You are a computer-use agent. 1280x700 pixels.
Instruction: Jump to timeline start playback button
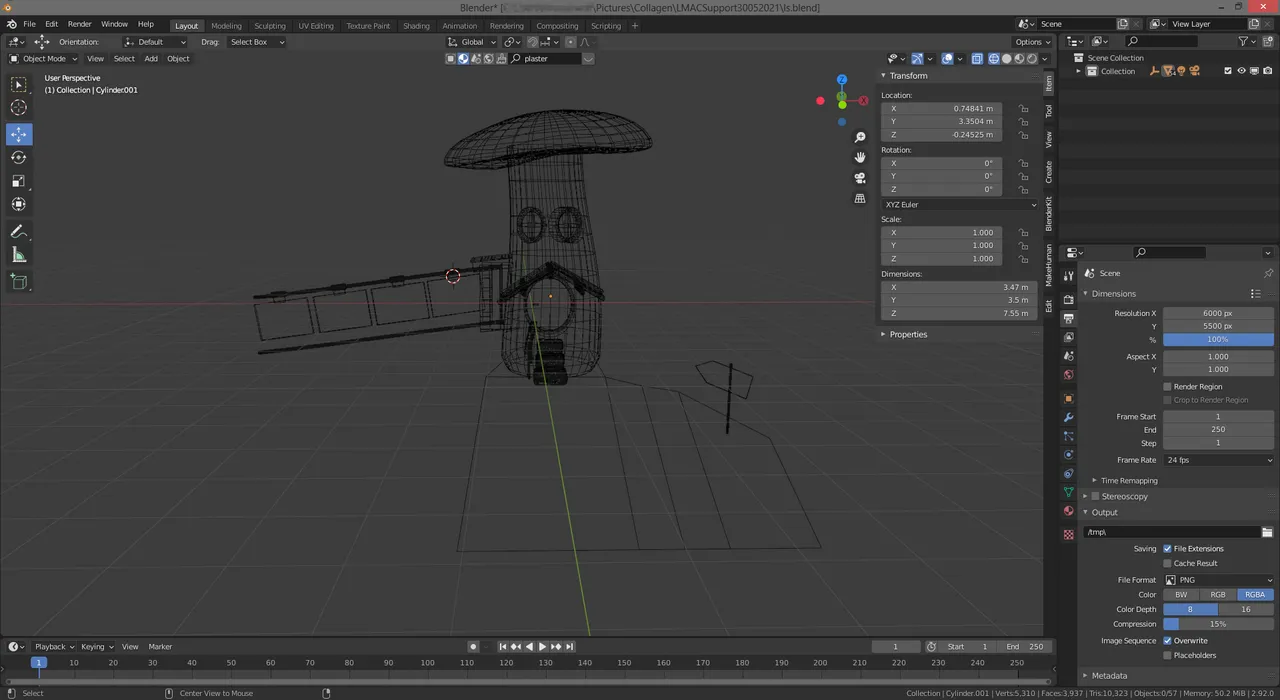[503, 647]
